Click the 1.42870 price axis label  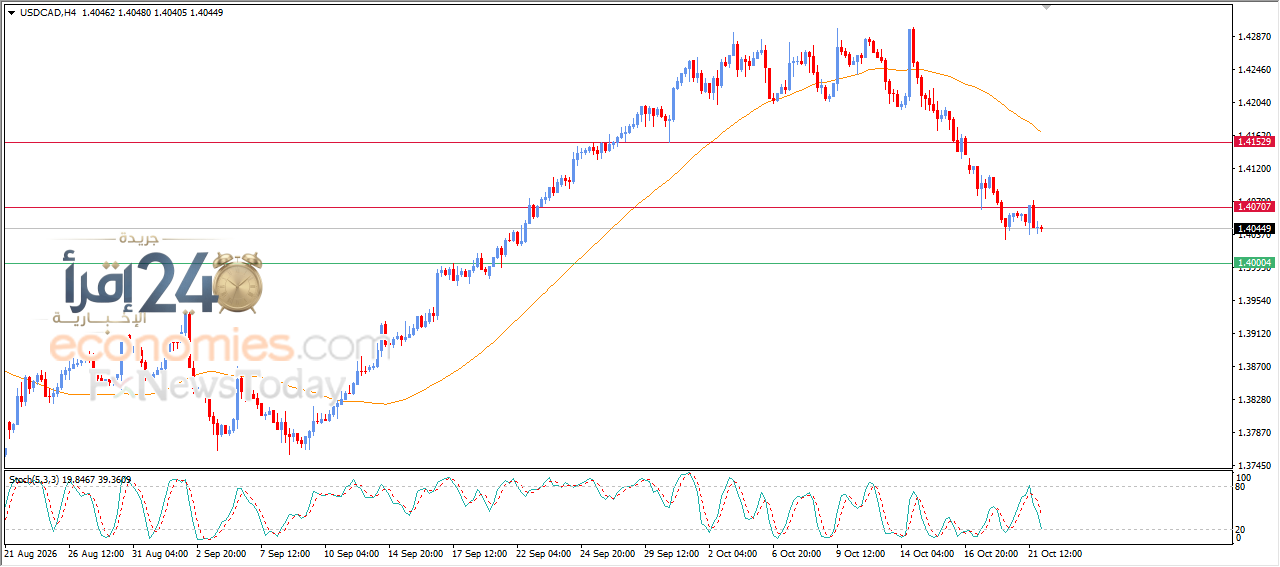click(1254, 37)
